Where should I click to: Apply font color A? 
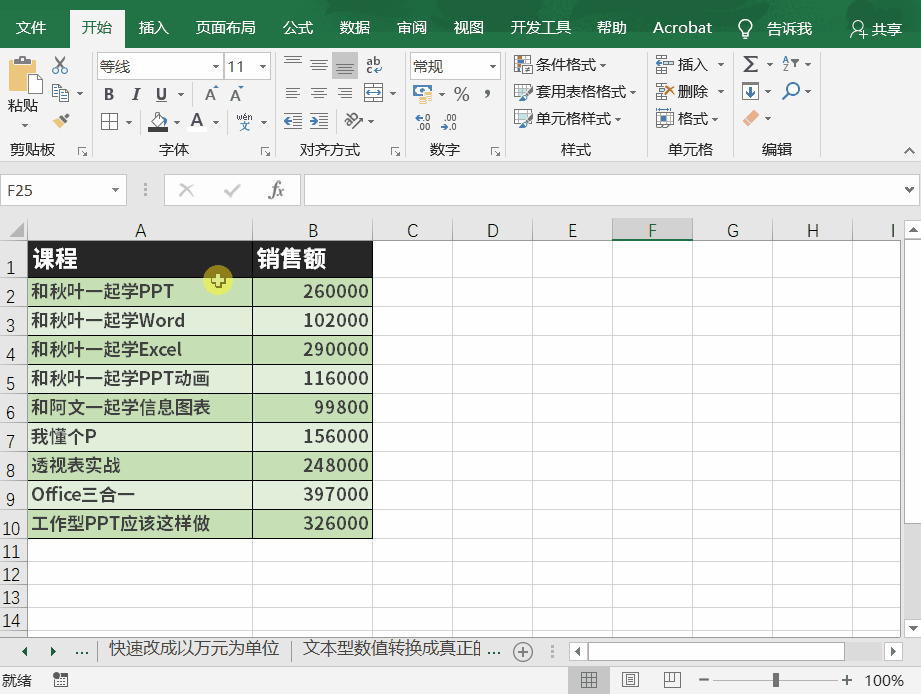point(197,122)
